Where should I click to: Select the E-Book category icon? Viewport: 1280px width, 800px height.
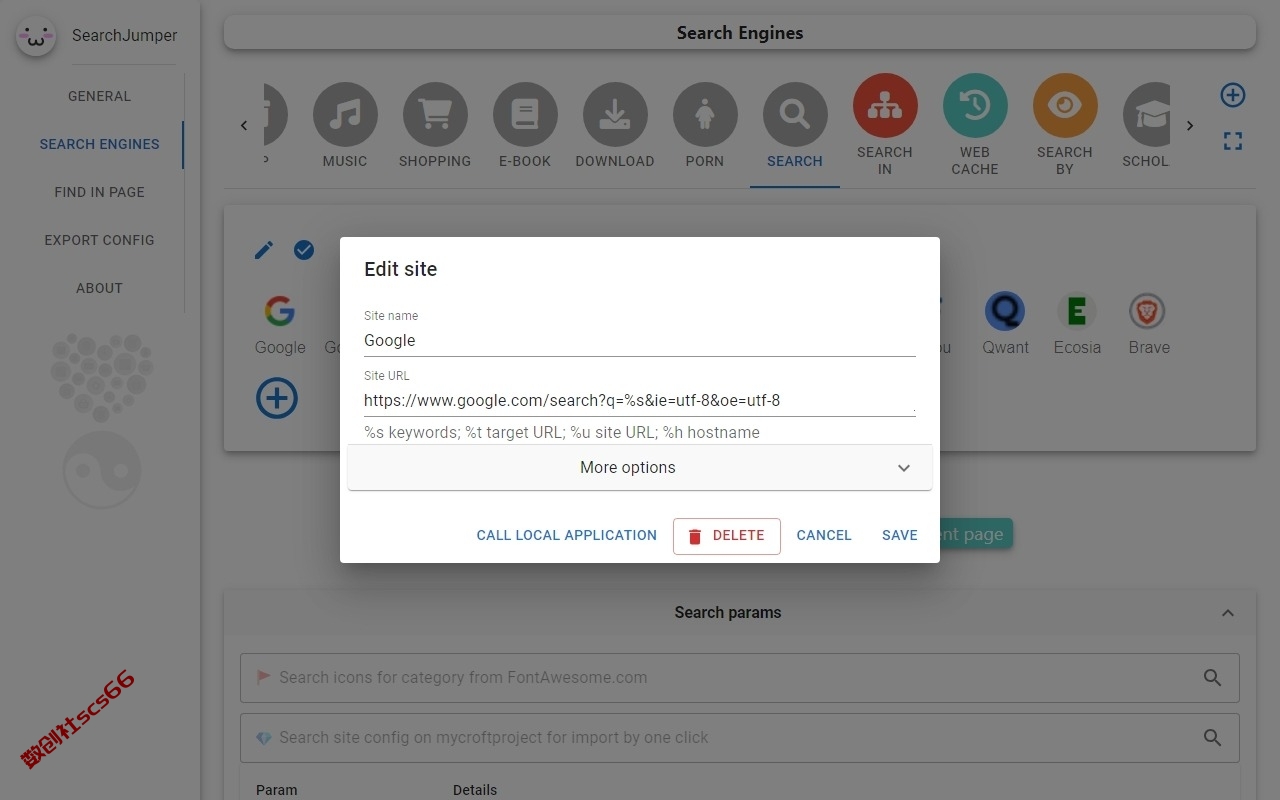[x=525, y=115]
